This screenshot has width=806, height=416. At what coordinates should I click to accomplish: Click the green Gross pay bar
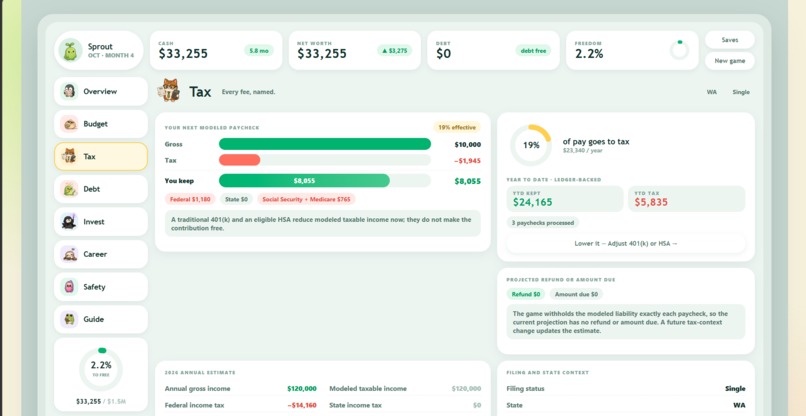[325, 144]
